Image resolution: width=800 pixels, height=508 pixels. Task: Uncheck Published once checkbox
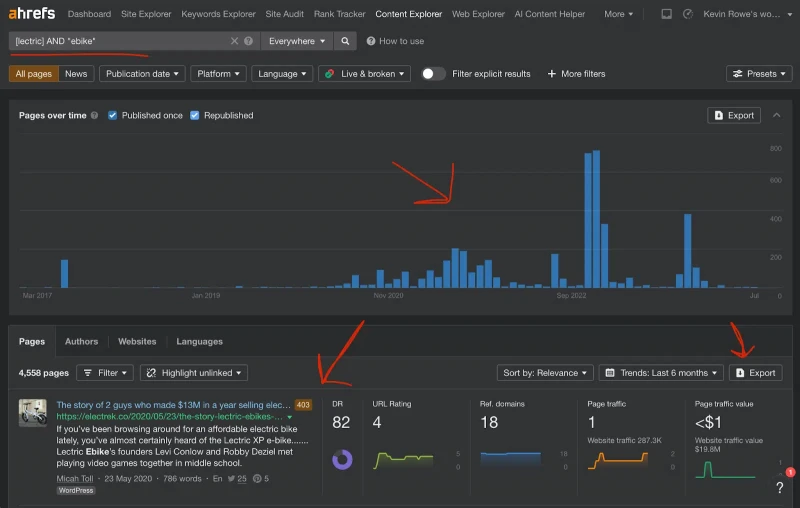[x=112, y=115]
